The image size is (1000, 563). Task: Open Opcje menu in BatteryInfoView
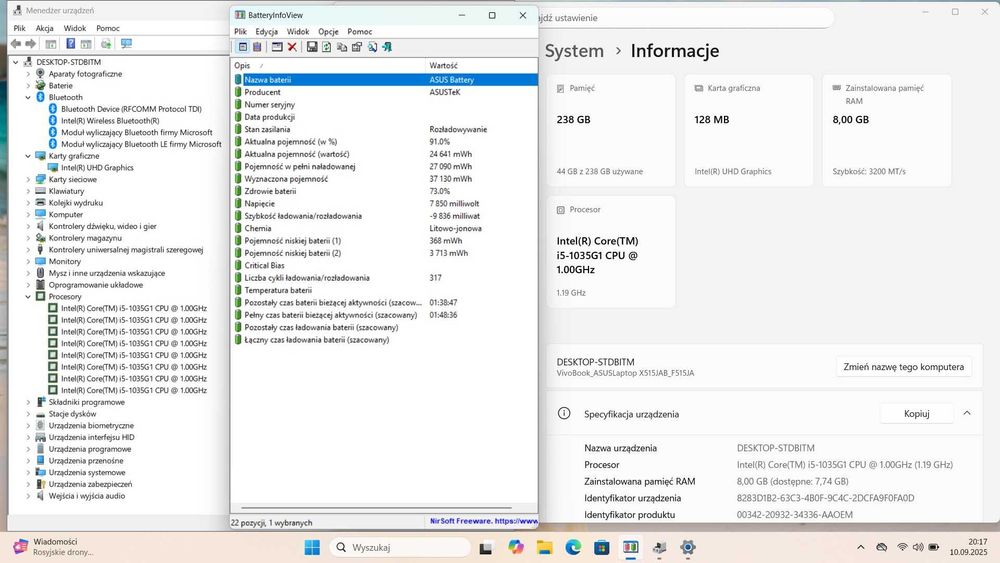[328, 31]
